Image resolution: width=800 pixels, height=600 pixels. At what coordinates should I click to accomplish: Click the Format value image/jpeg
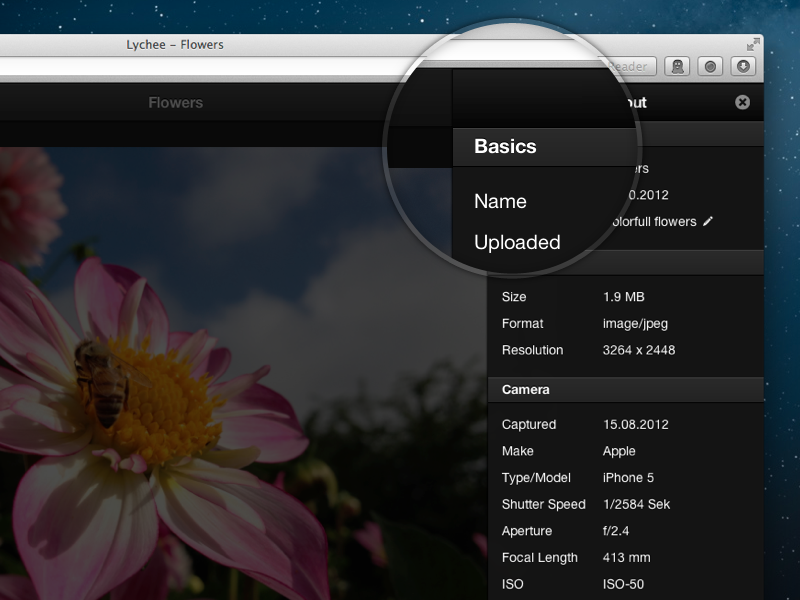(635, 323)
